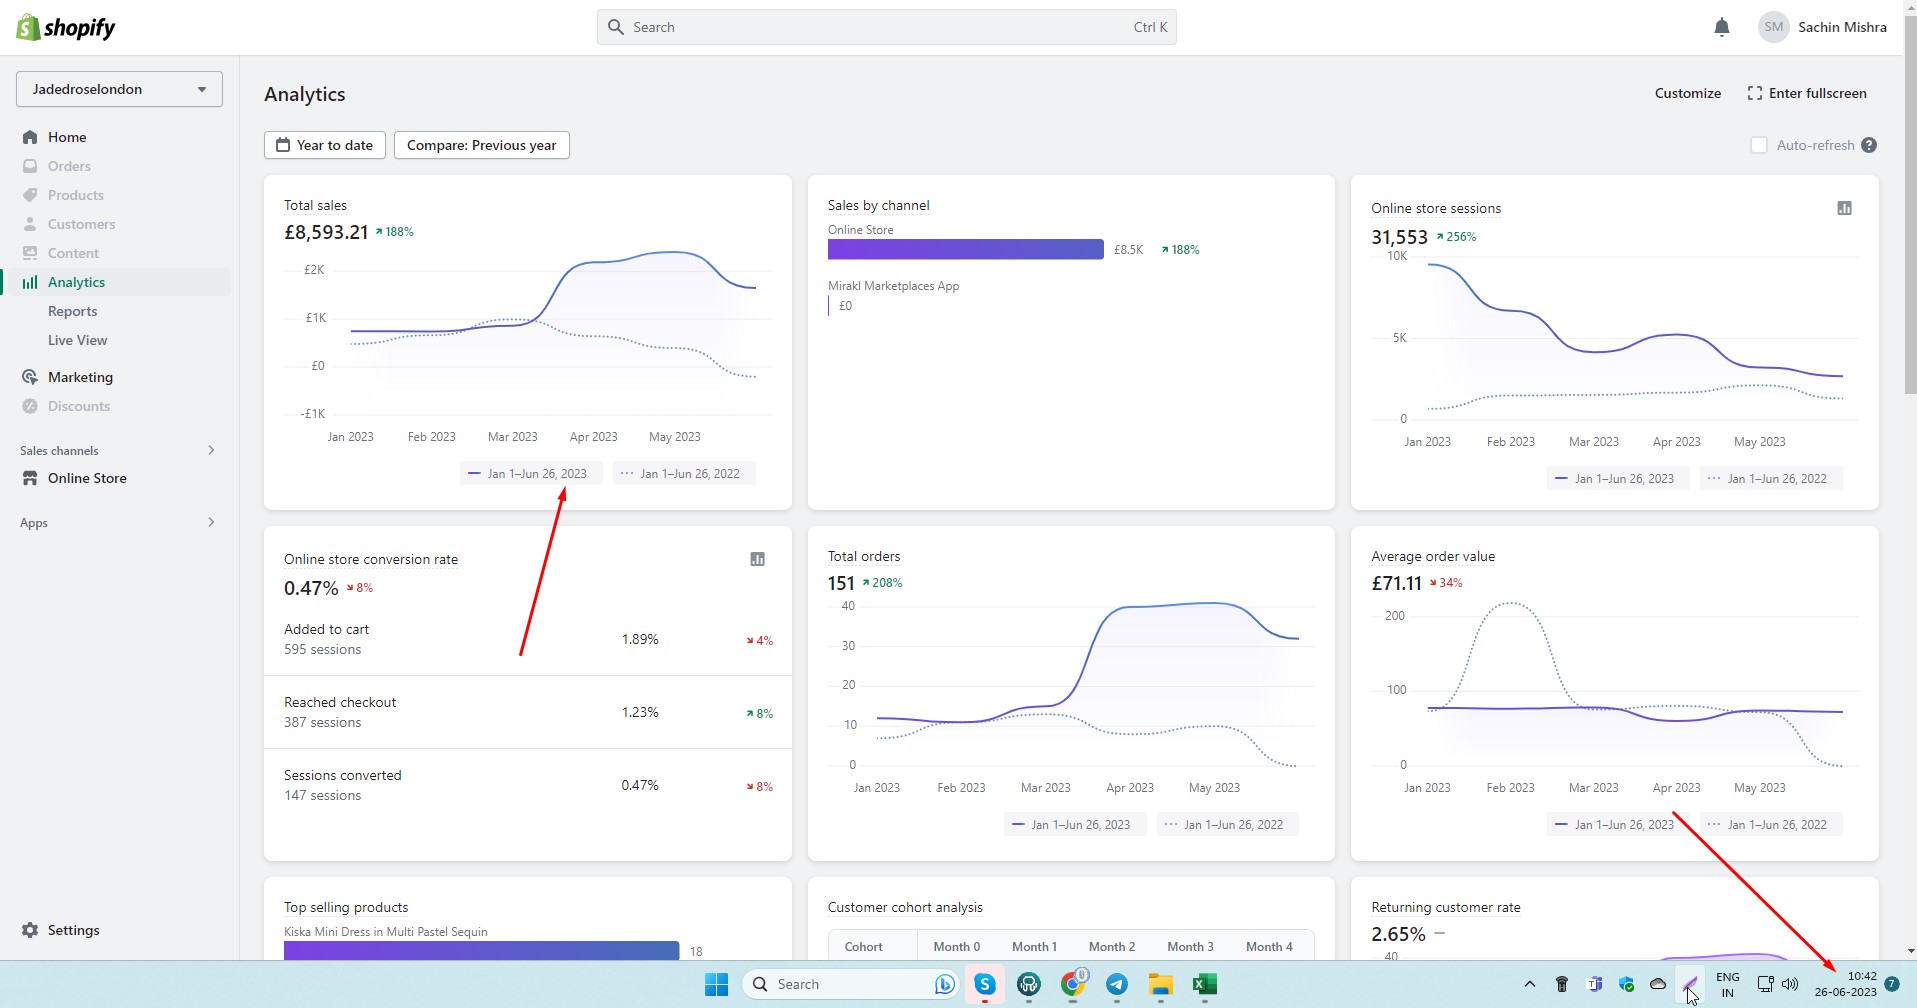Toggle 2023 legend on Online store sessions
The height and width of the screenshot is (1008, 1917).
coord(1618,479)
